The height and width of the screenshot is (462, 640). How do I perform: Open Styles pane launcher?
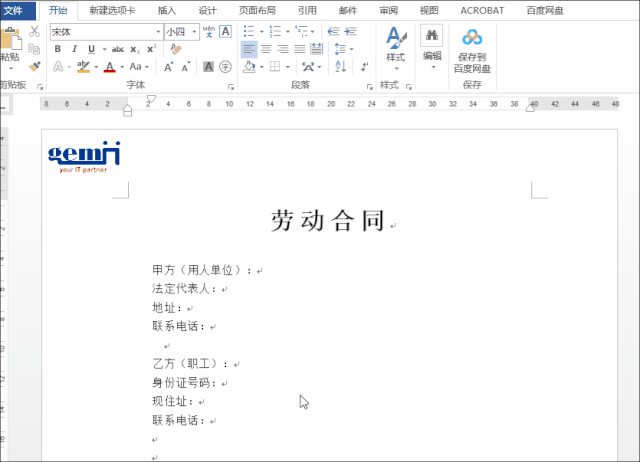409,87
